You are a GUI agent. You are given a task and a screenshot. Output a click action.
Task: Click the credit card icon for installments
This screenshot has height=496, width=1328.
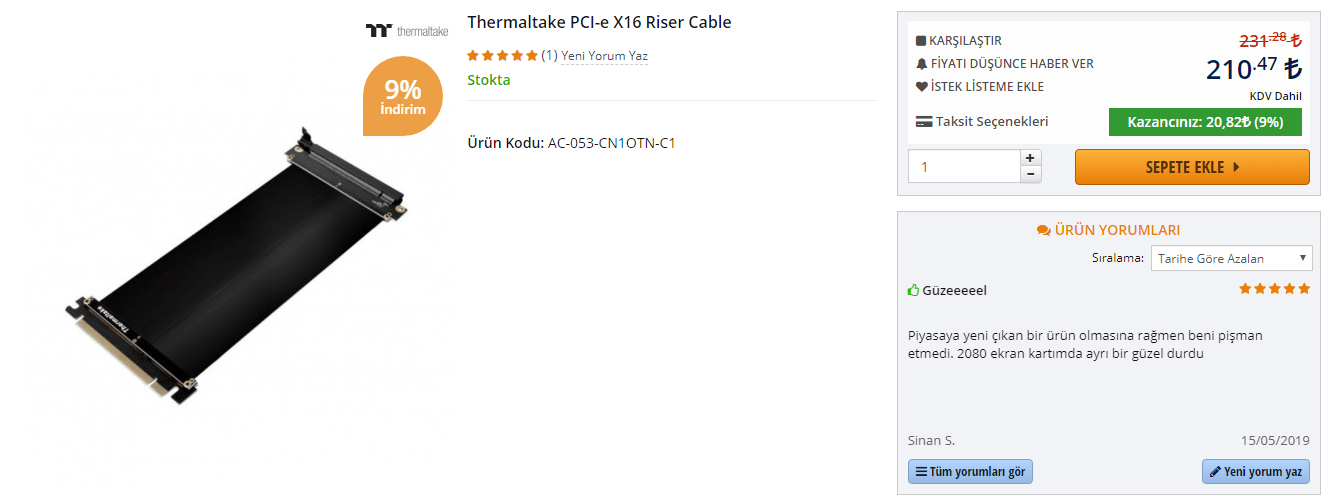point(924,122)
